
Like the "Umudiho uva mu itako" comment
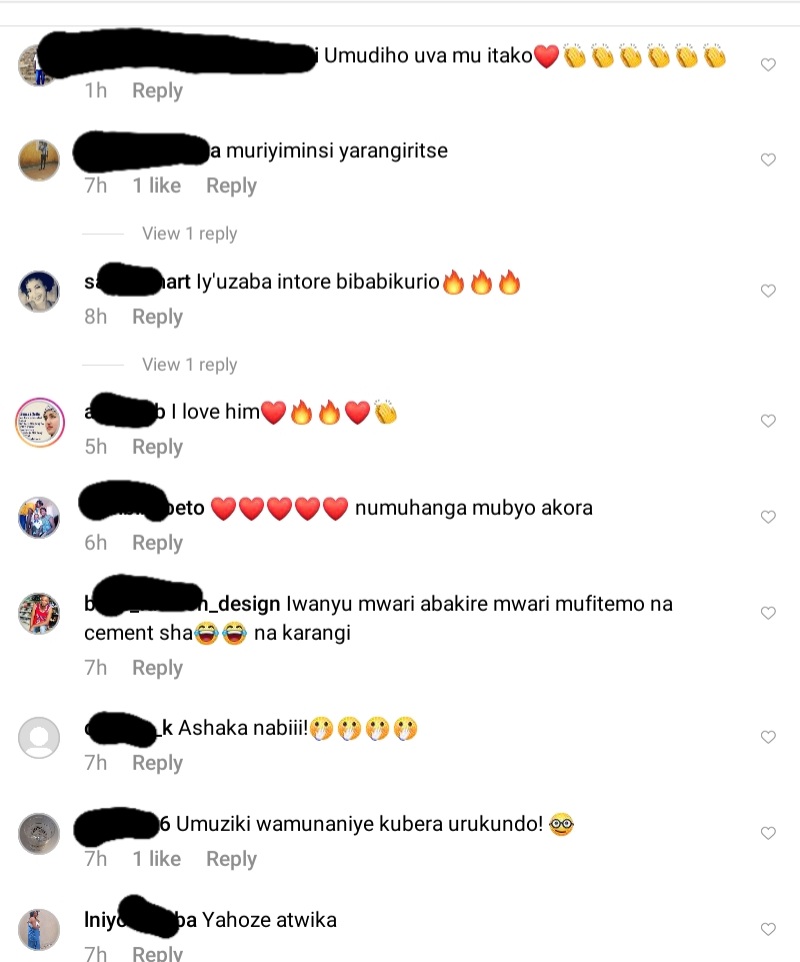[x=768, y=64]
